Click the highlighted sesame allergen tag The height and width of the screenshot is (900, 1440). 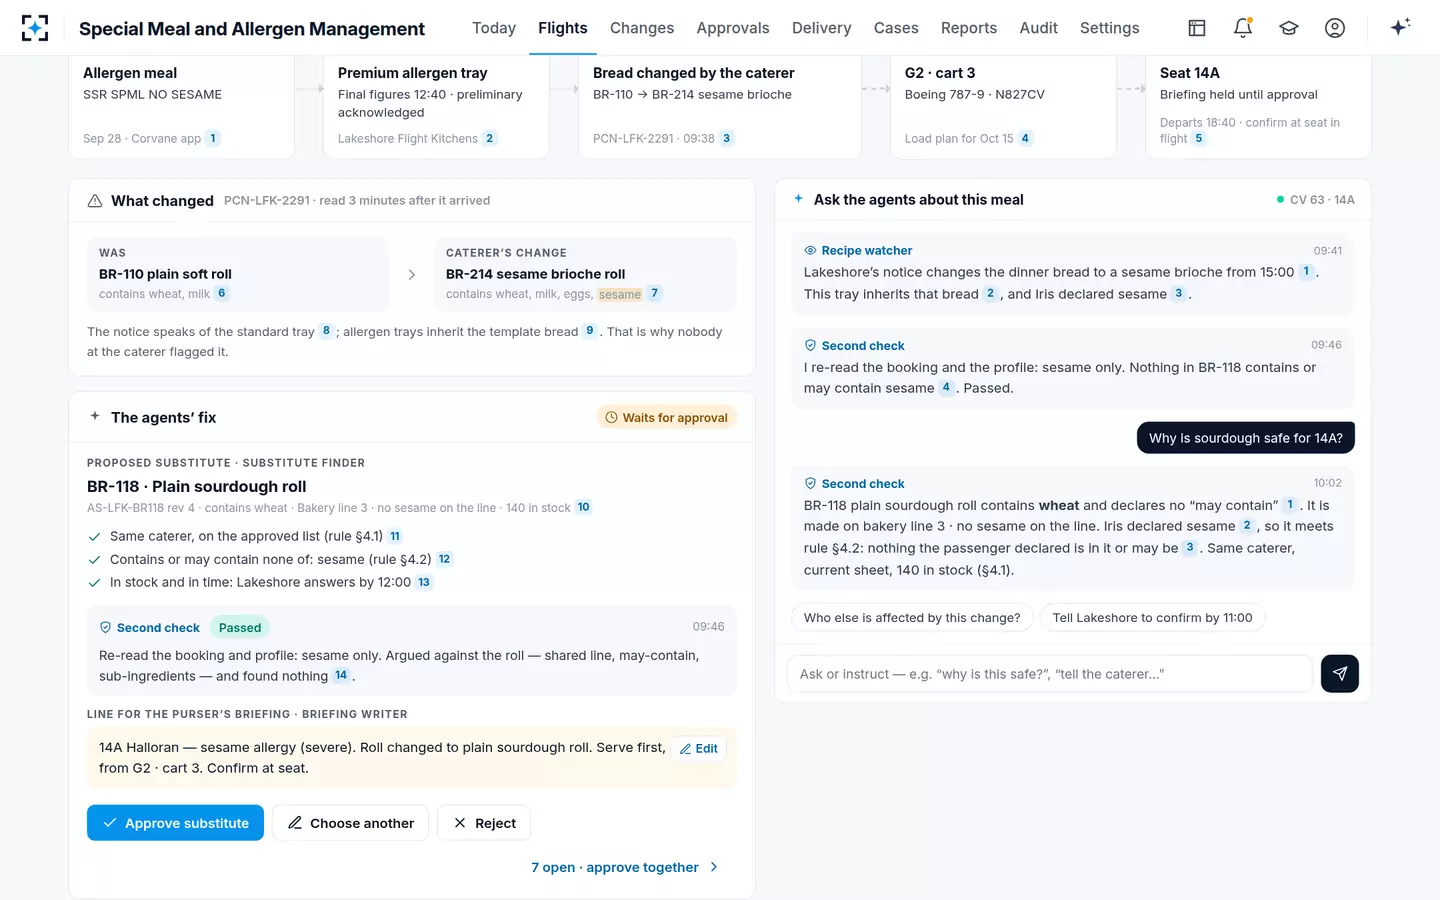pyautogui.click(x=620, y=295)
